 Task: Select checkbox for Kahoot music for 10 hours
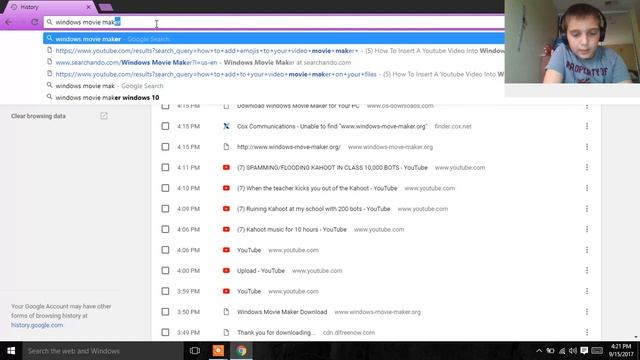(x=165, y=229)
